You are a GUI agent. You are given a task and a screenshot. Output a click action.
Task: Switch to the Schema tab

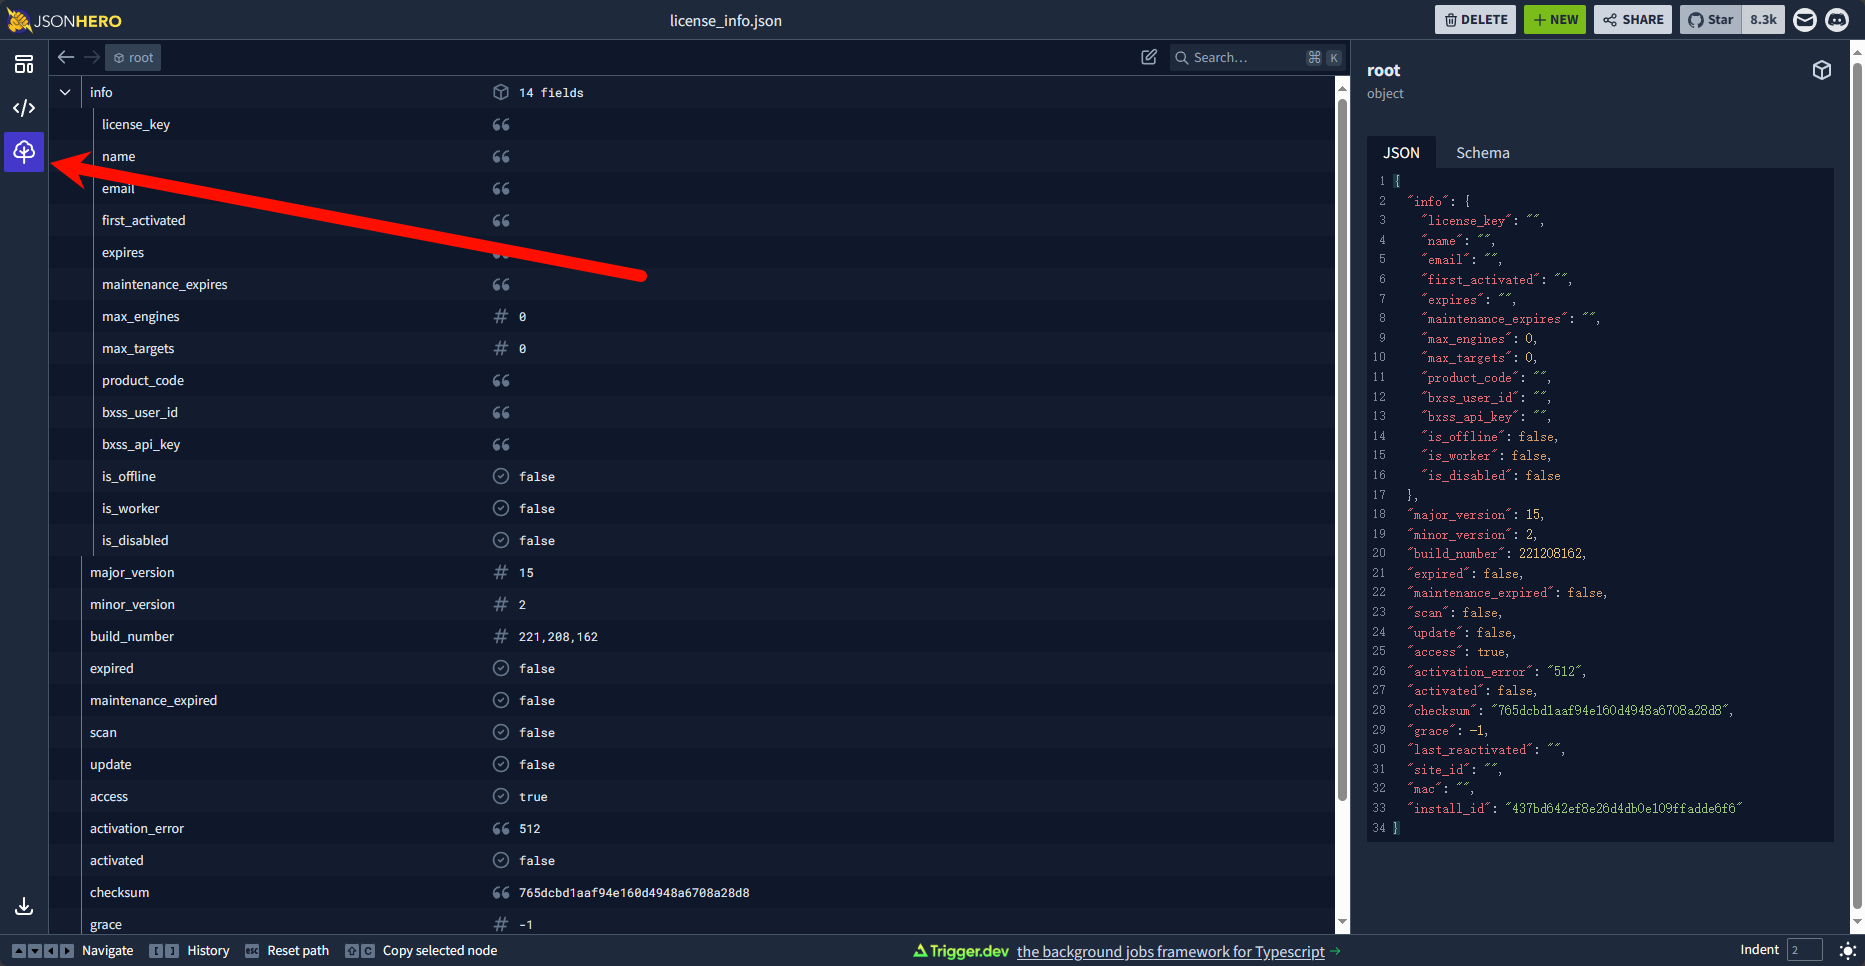point(1482,153)
